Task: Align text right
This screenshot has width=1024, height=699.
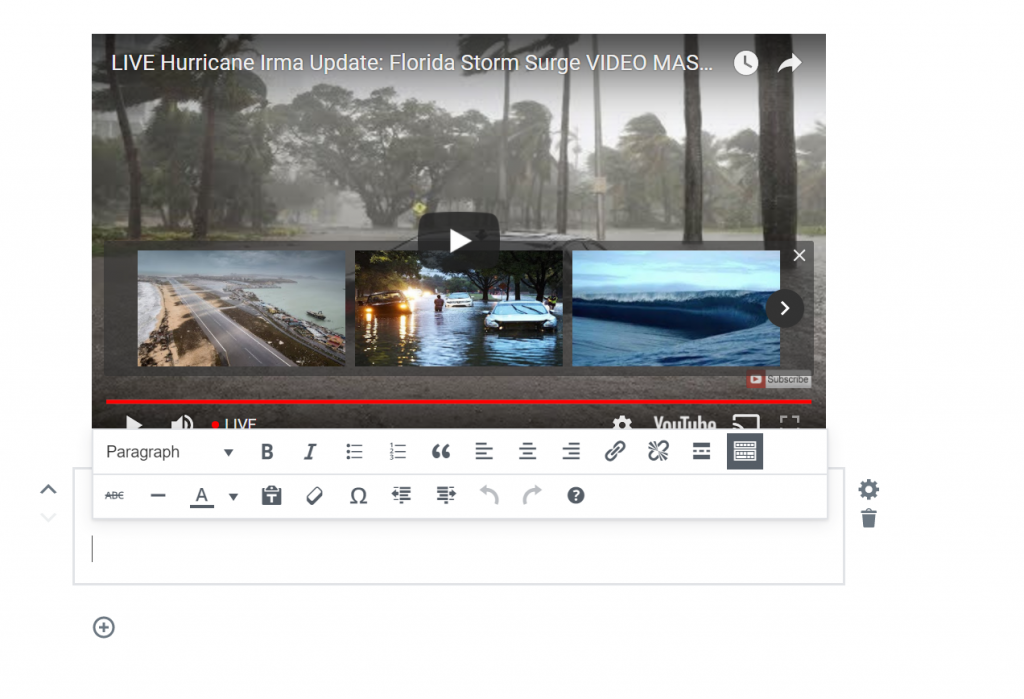Action: 571,451
